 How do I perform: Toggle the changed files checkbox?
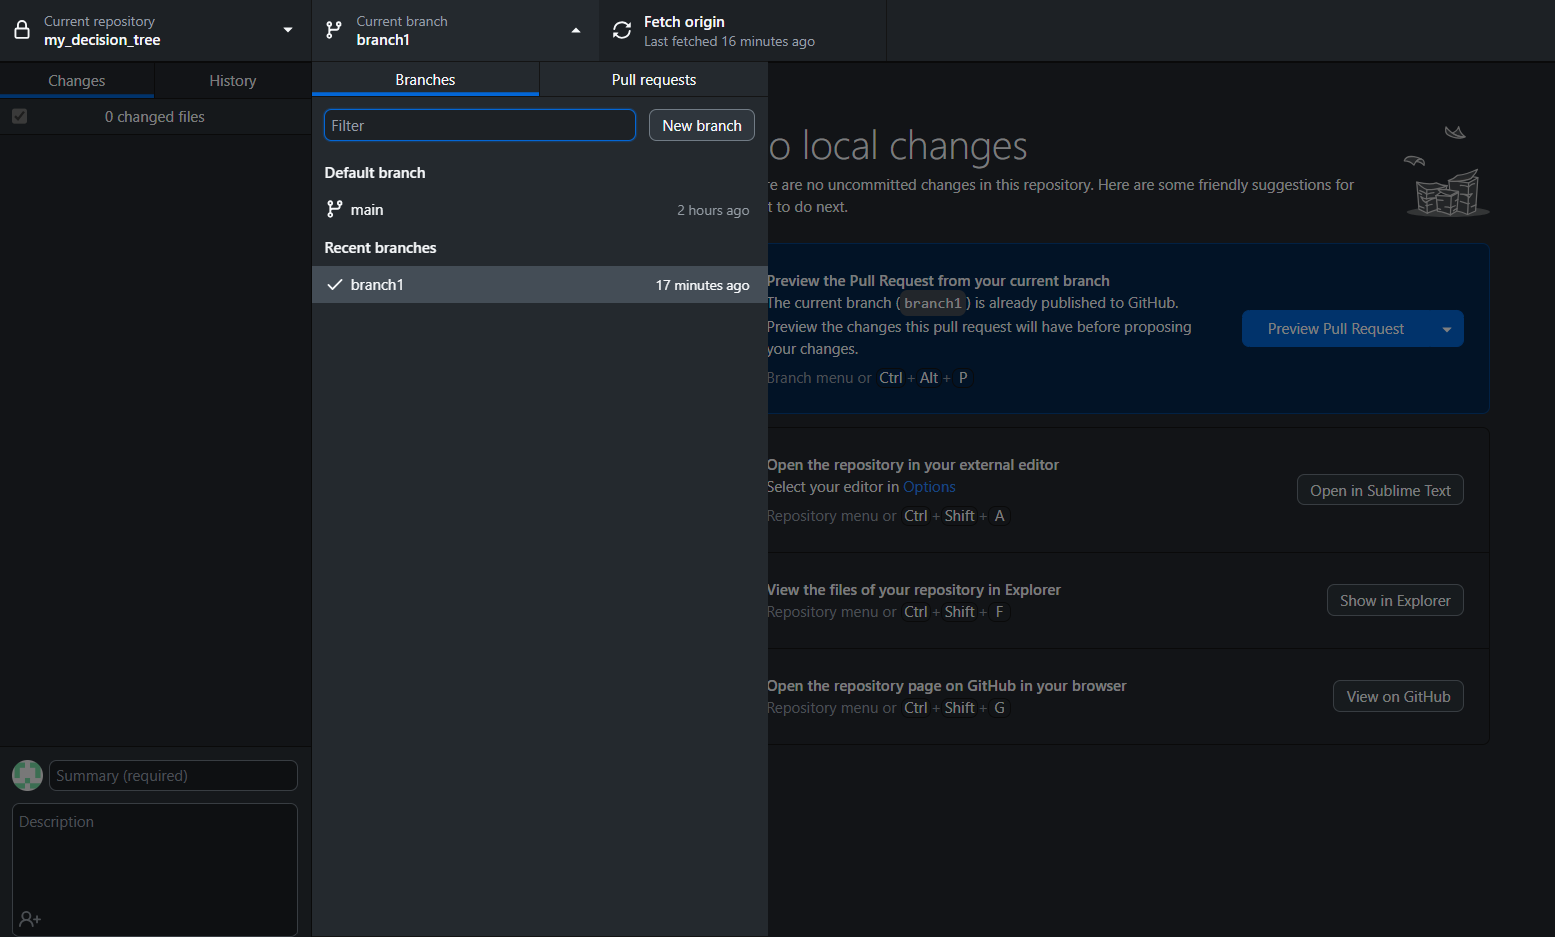[19, 117]
